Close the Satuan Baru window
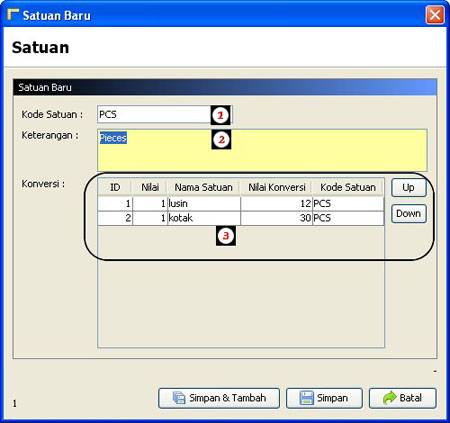The height and width of the screenshot is (423, 450). (435, 15)
